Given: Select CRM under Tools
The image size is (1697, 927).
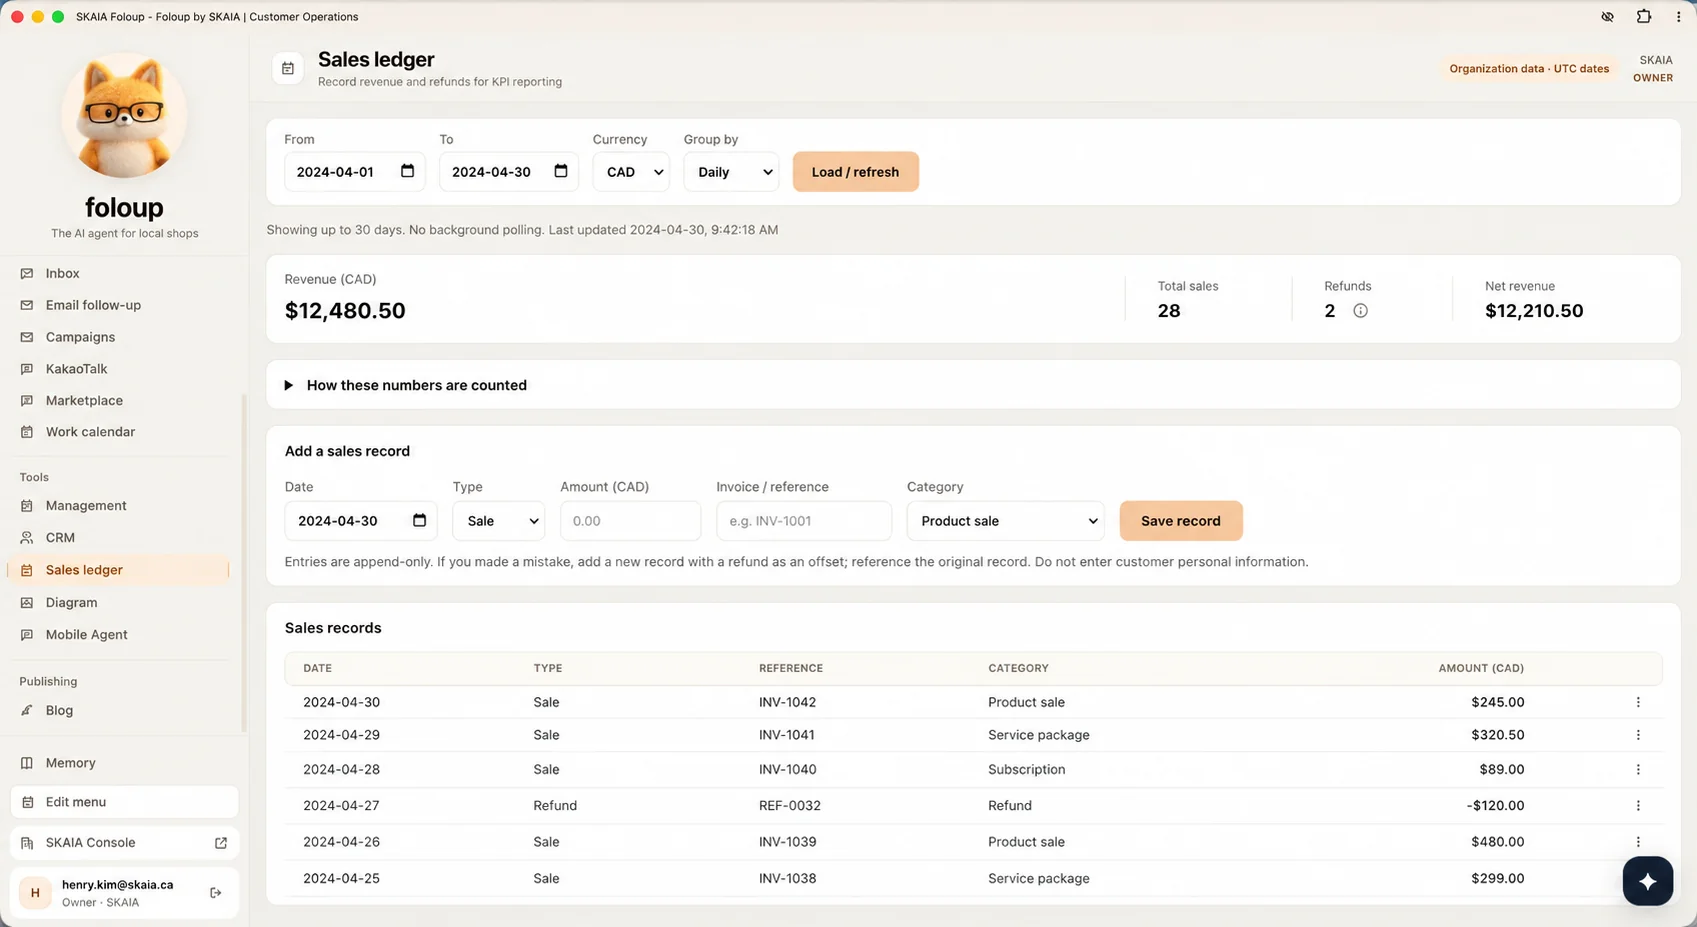Looking at the screenshot, I should pos(60,537).
